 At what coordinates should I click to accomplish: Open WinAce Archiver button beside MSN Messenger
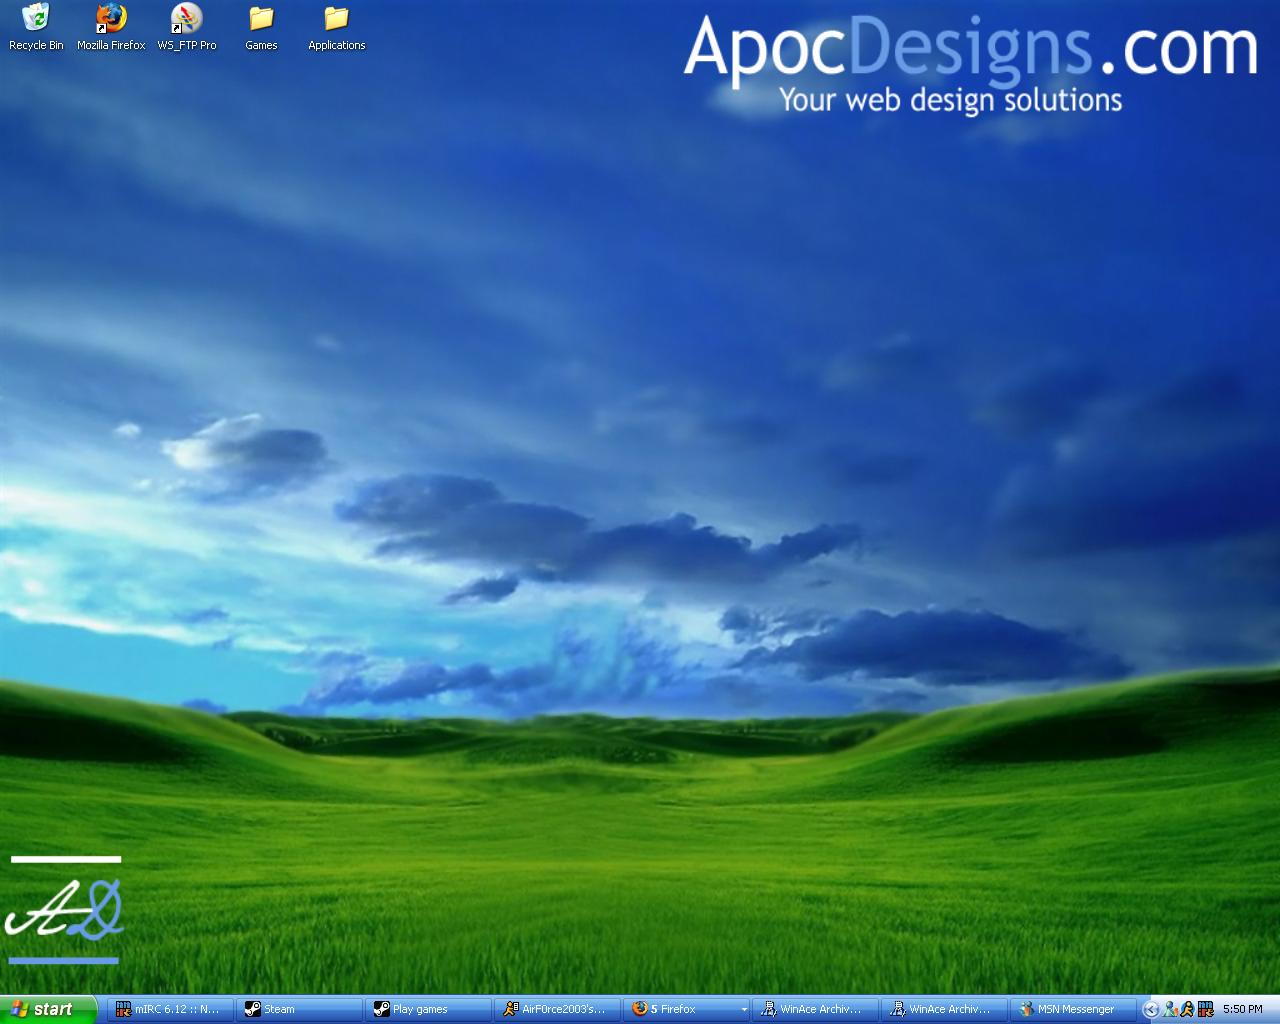(x=945, y=1009)
